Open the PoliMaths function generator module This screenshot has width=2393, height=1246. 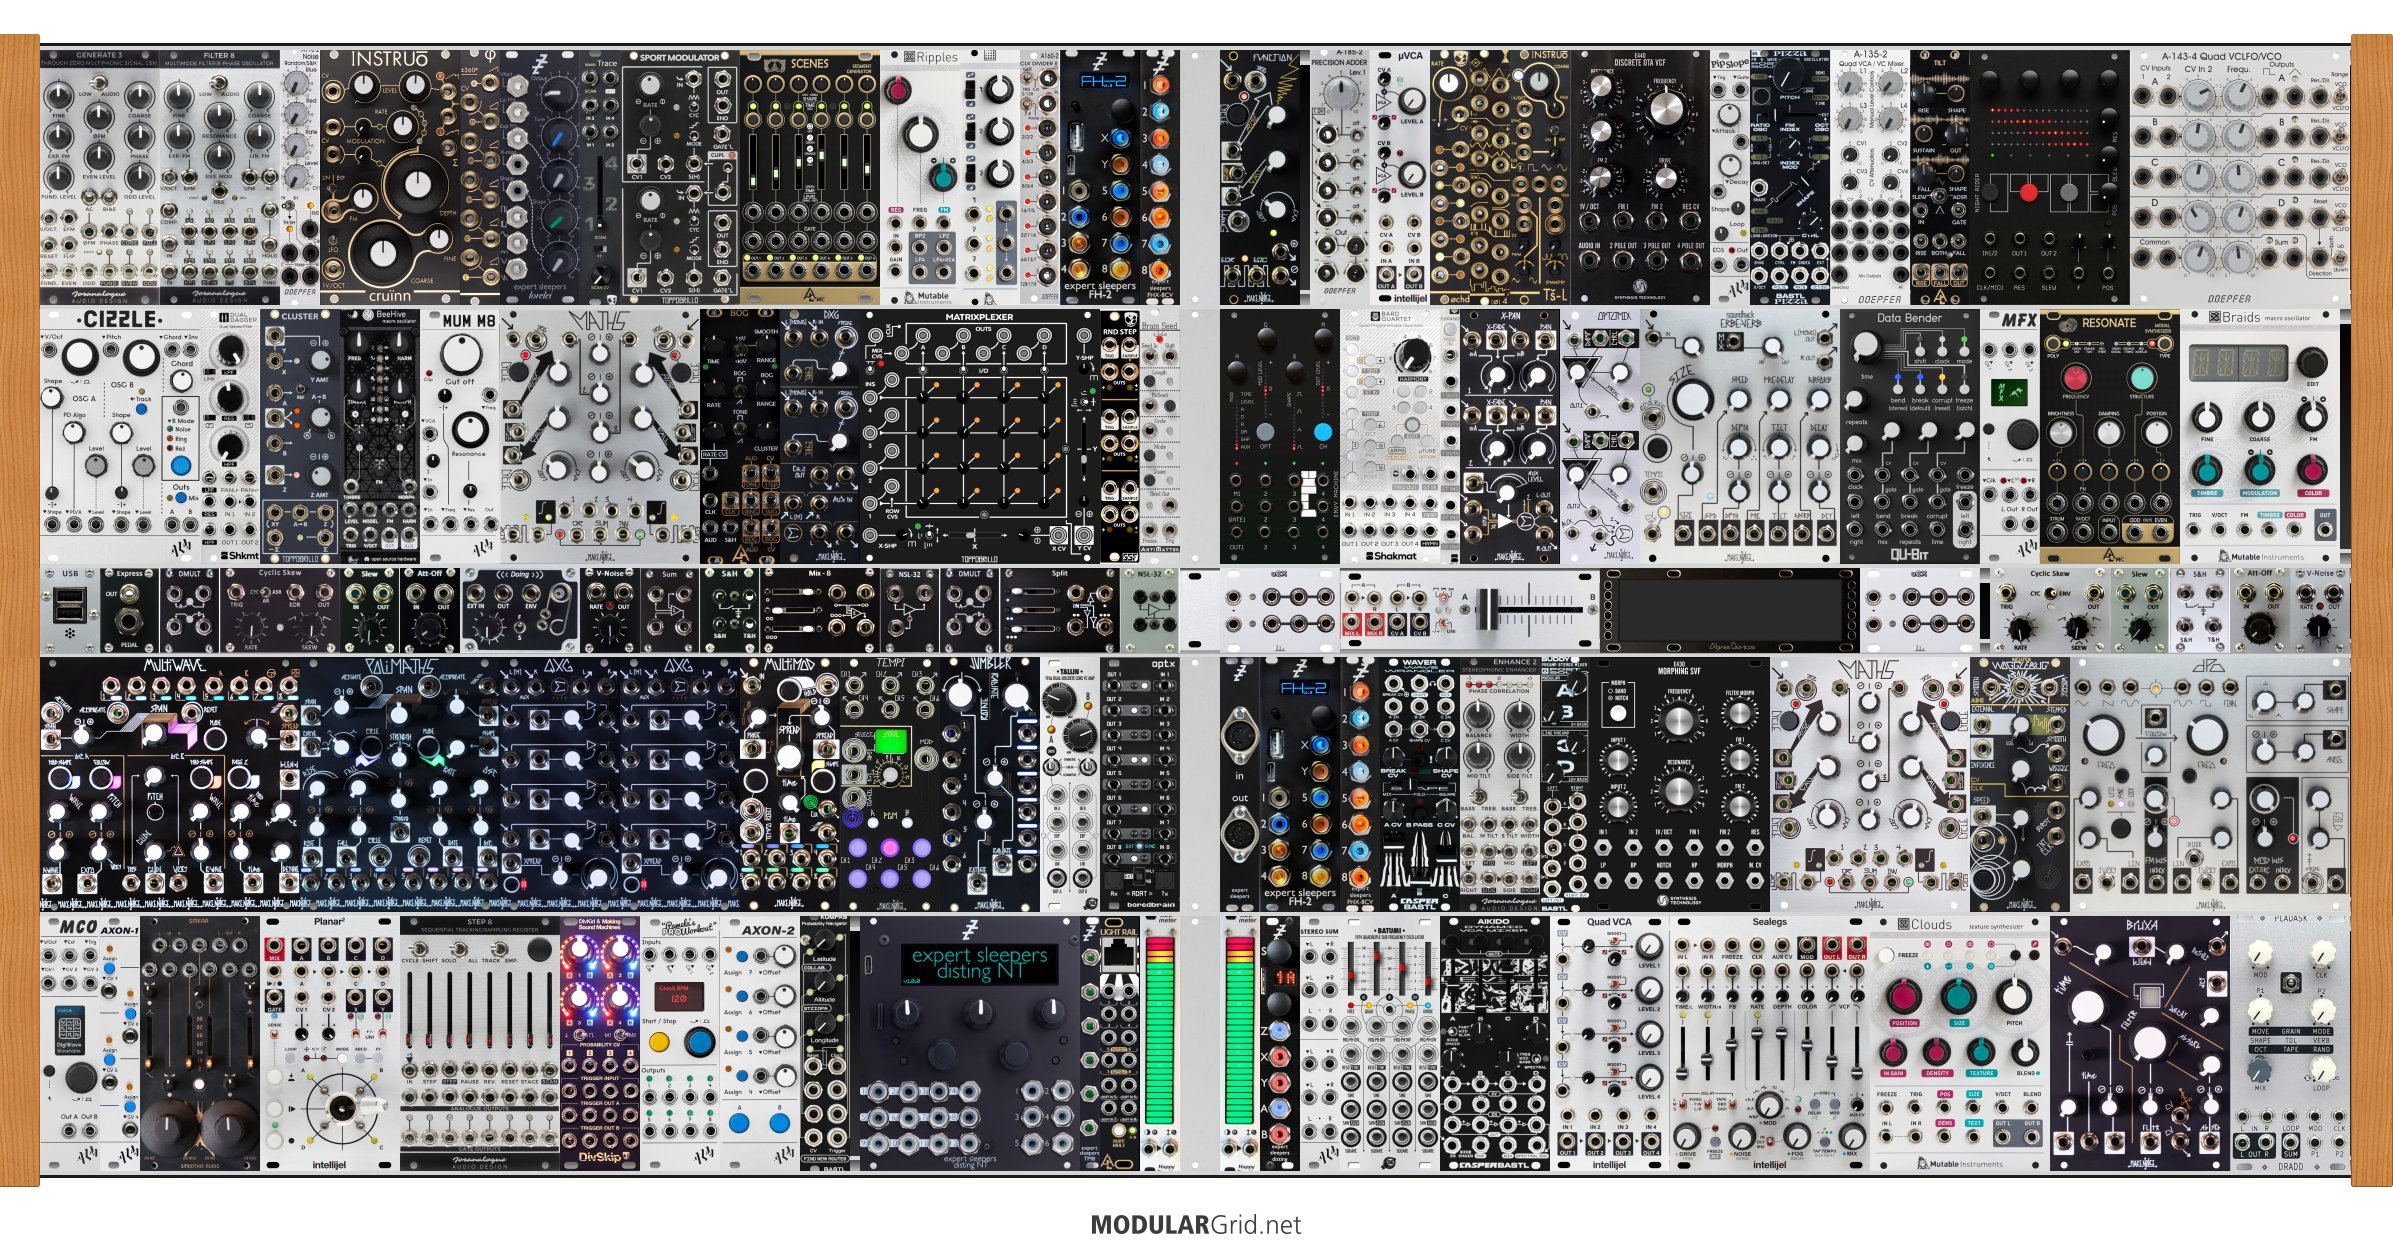coord(400,783)
